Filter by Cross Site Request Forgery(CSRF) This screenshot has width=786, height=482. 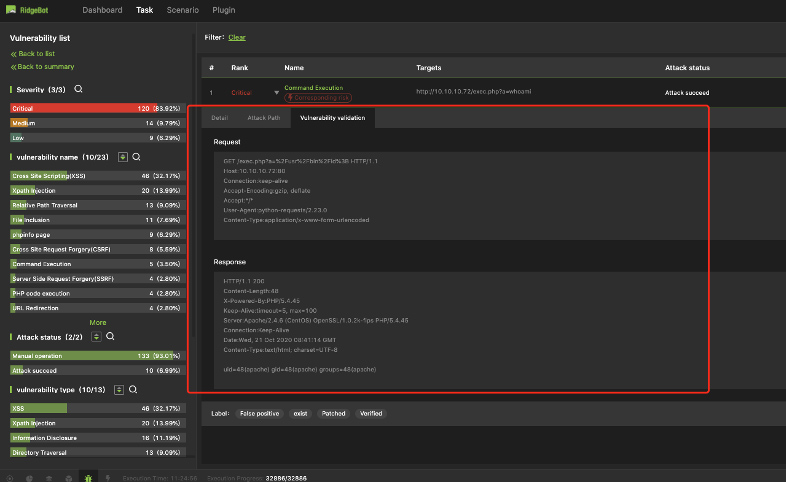[98, 249]
